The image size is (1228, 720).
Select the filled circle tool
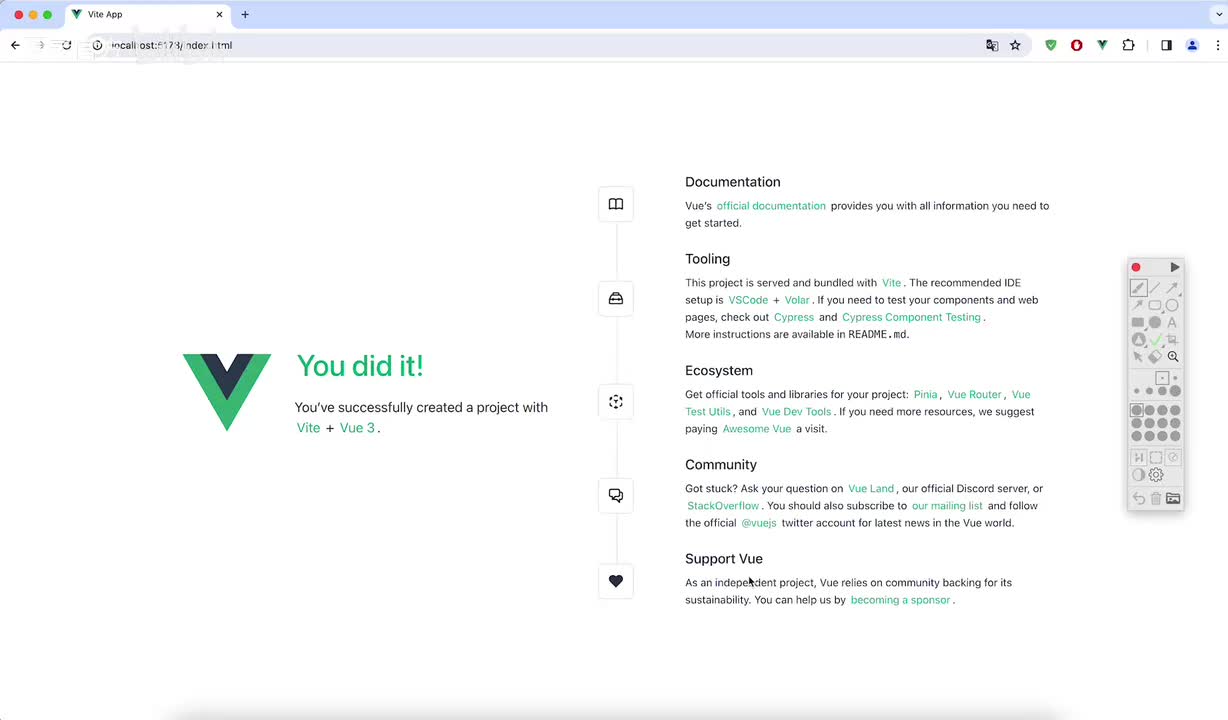tap(1154, 322)
